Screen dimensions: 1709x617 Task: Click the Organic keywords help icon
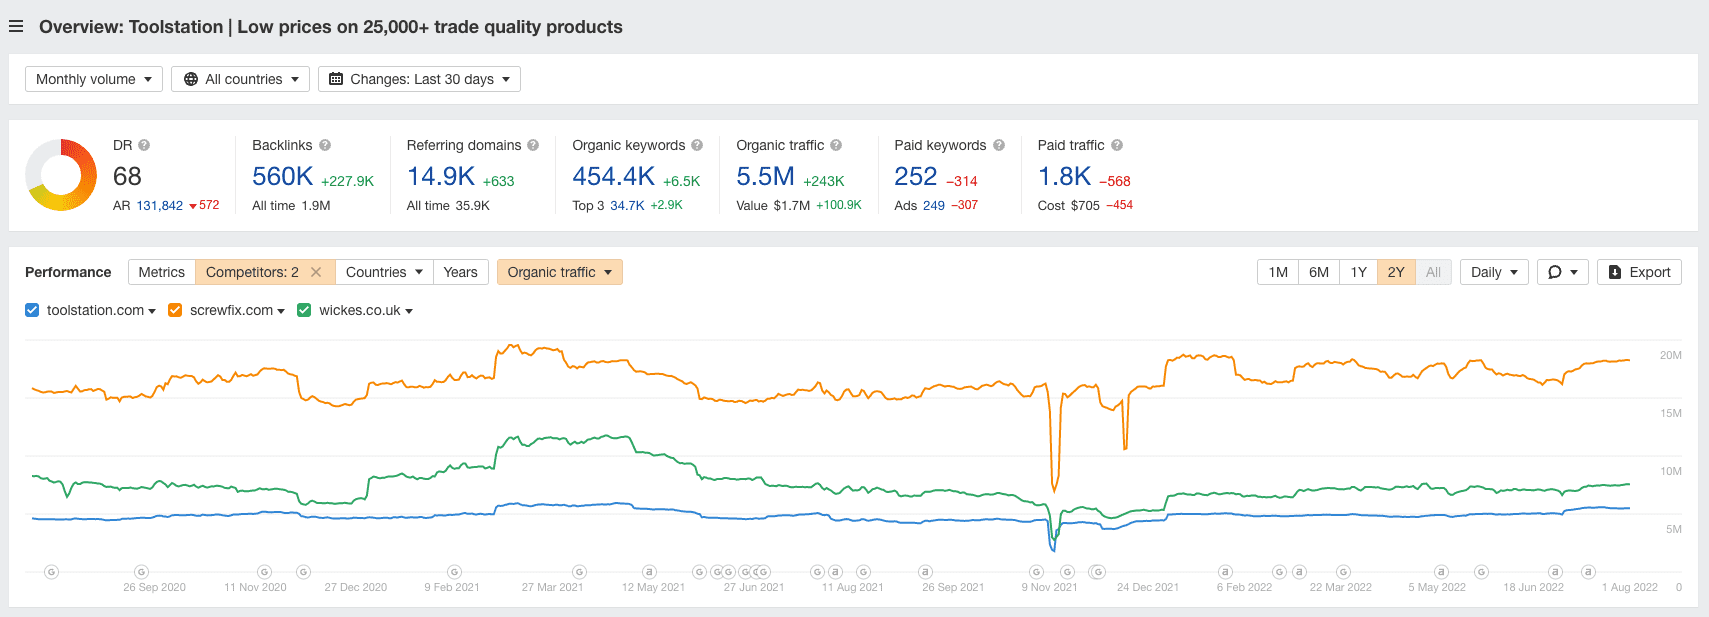click(x=697, y=145)
